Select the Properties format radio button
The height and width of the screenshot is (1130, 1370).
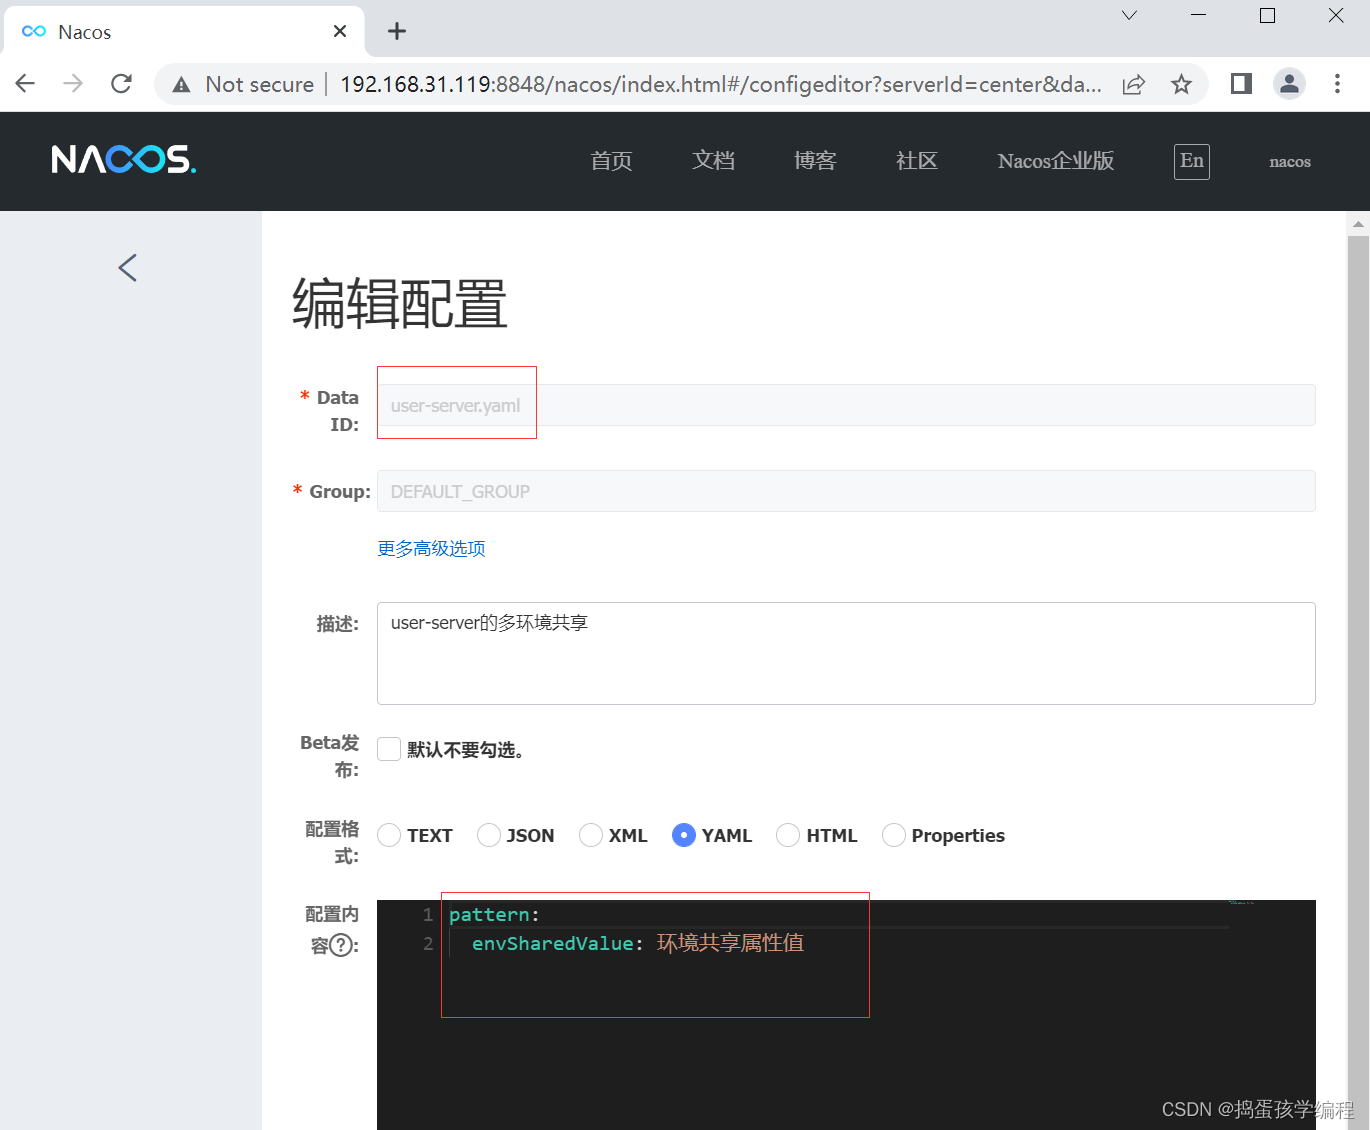pos(894,835)
